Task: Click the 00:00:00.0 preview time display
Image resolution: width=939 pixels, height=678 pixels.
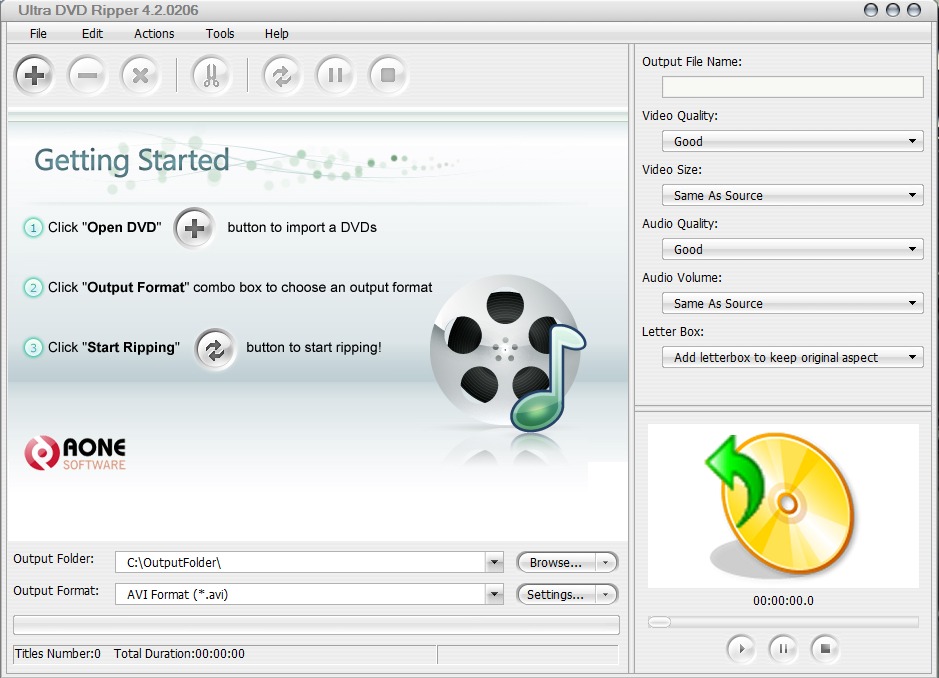Action: [783, 601]
